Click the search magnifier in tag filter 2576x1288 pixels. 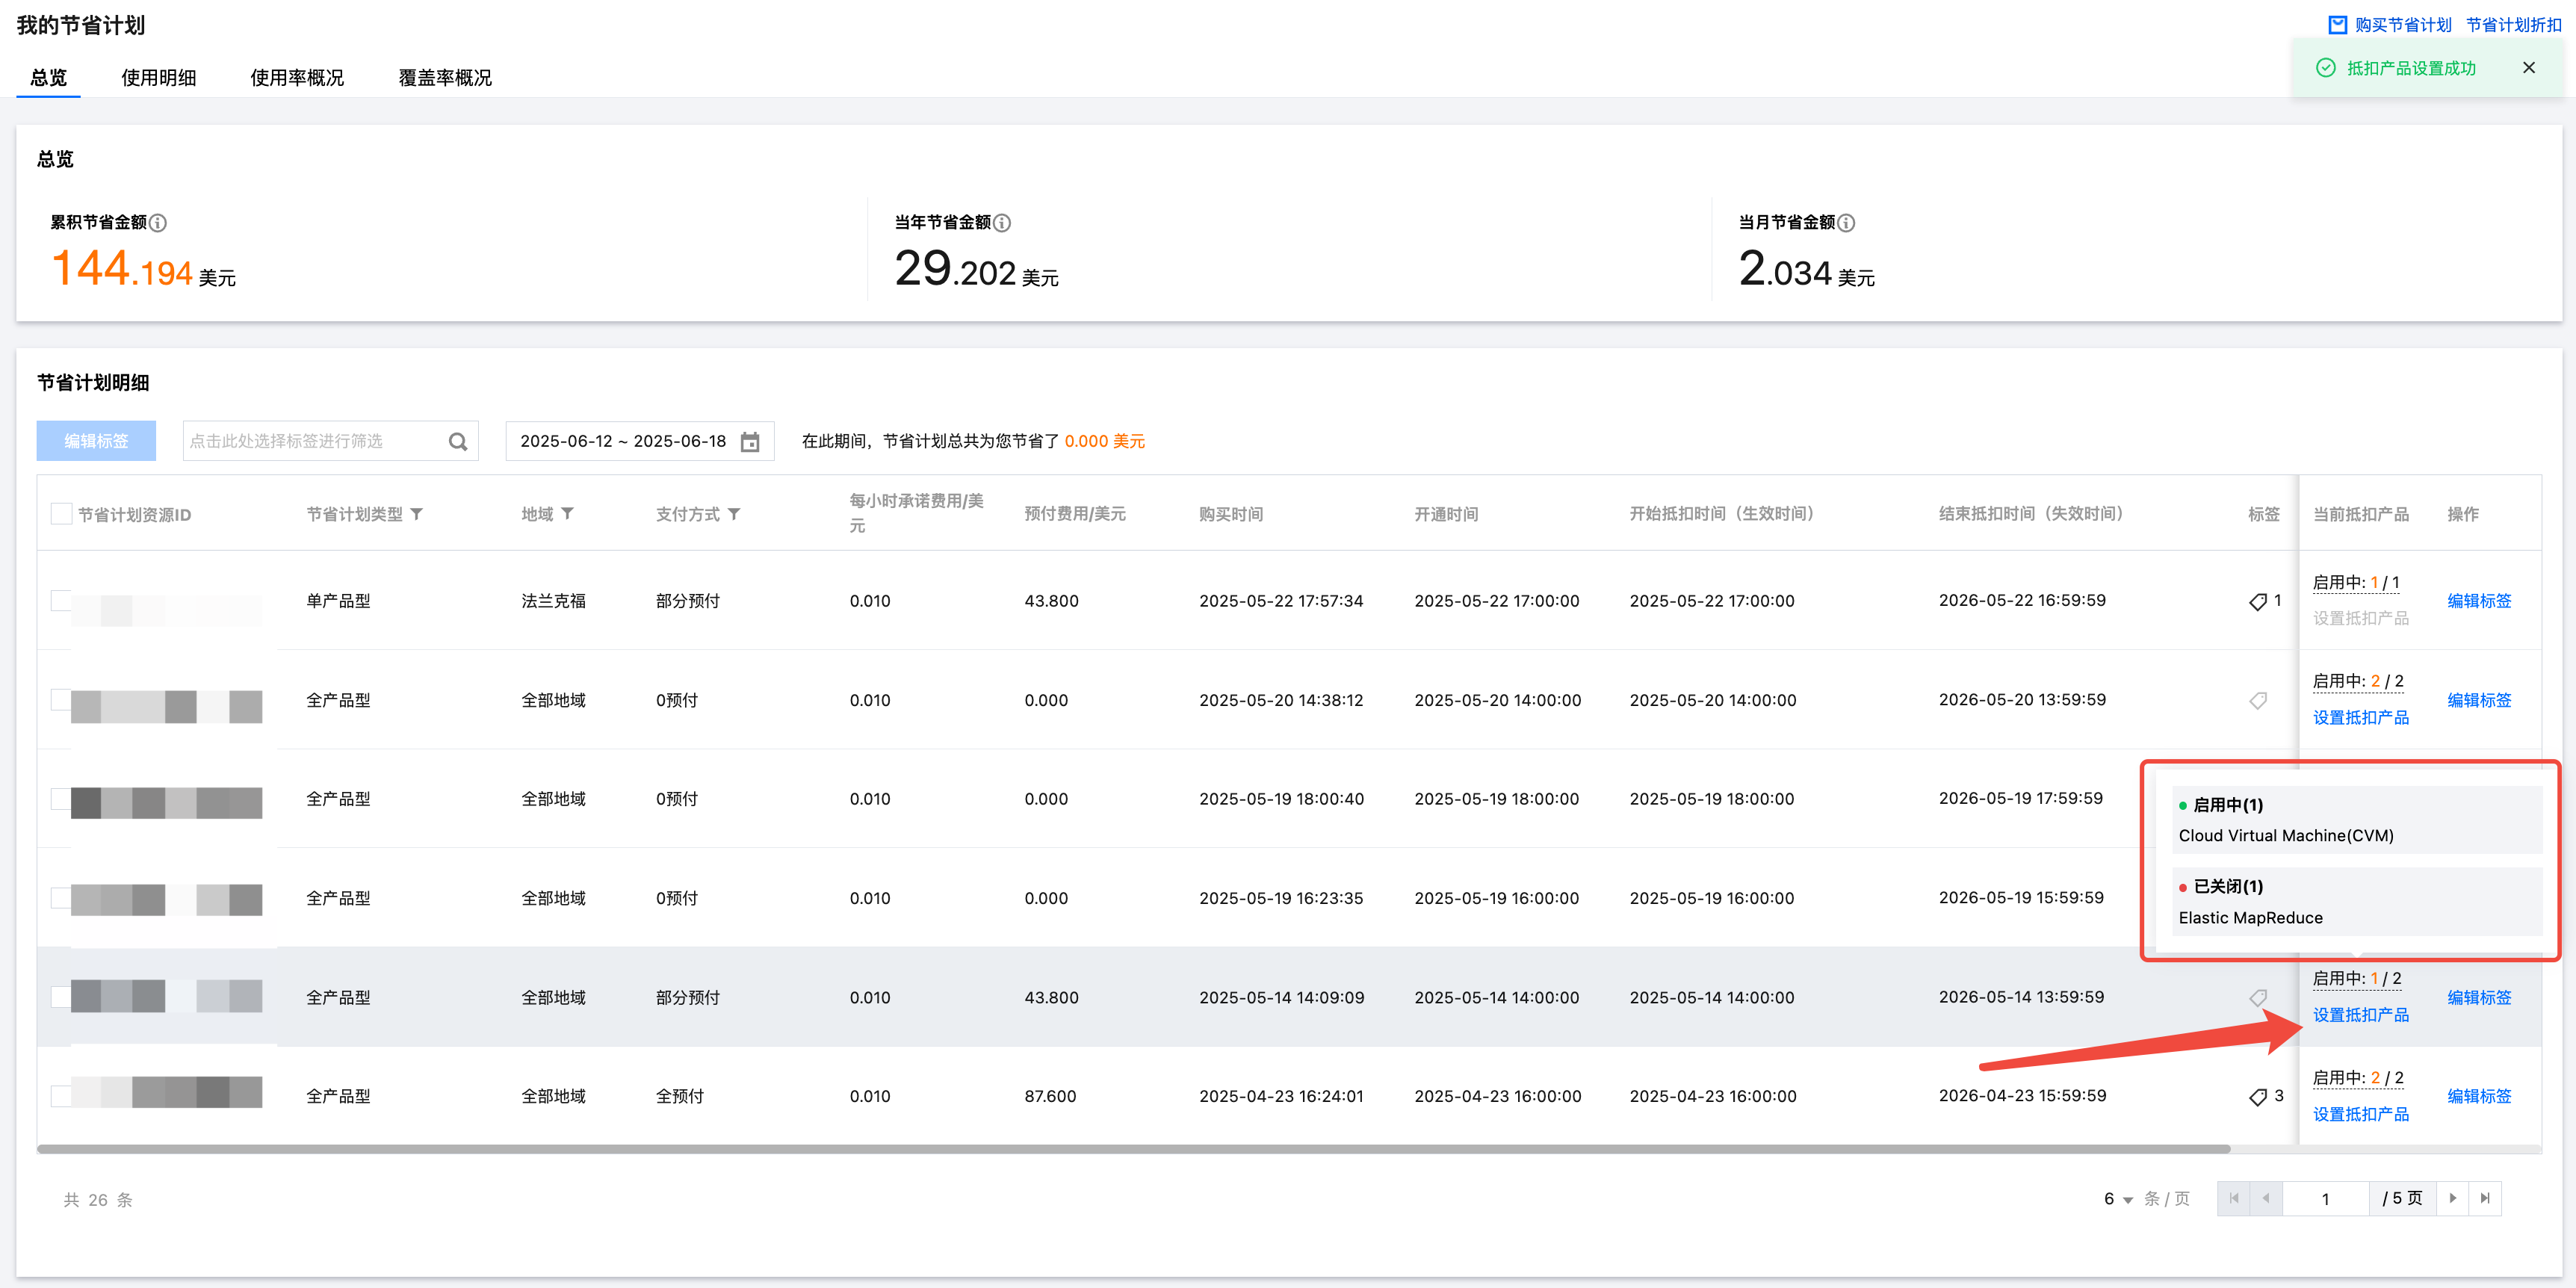point(457,442)
